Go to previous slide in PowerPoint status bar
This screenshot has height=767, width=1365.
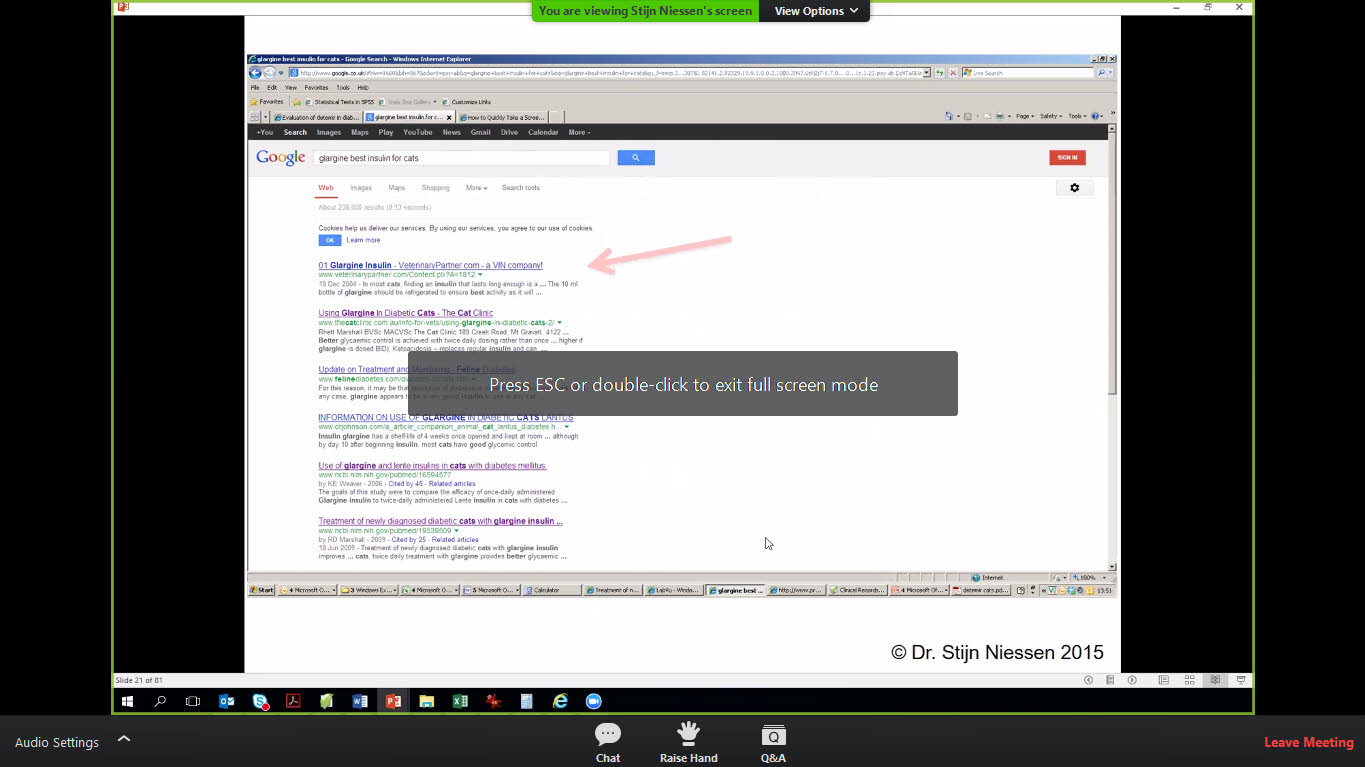1089,680
